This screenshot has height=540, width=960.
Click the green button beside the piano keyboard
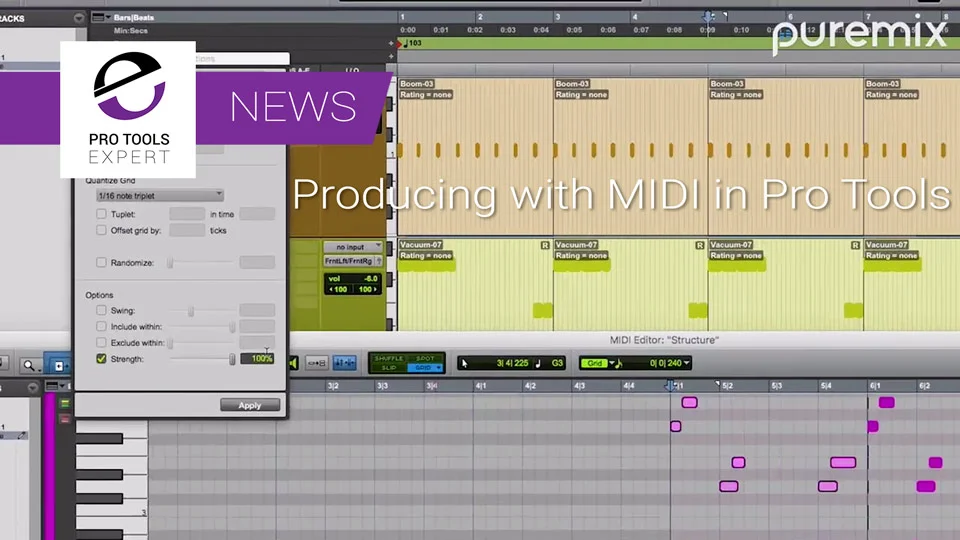tap(64, 403)
